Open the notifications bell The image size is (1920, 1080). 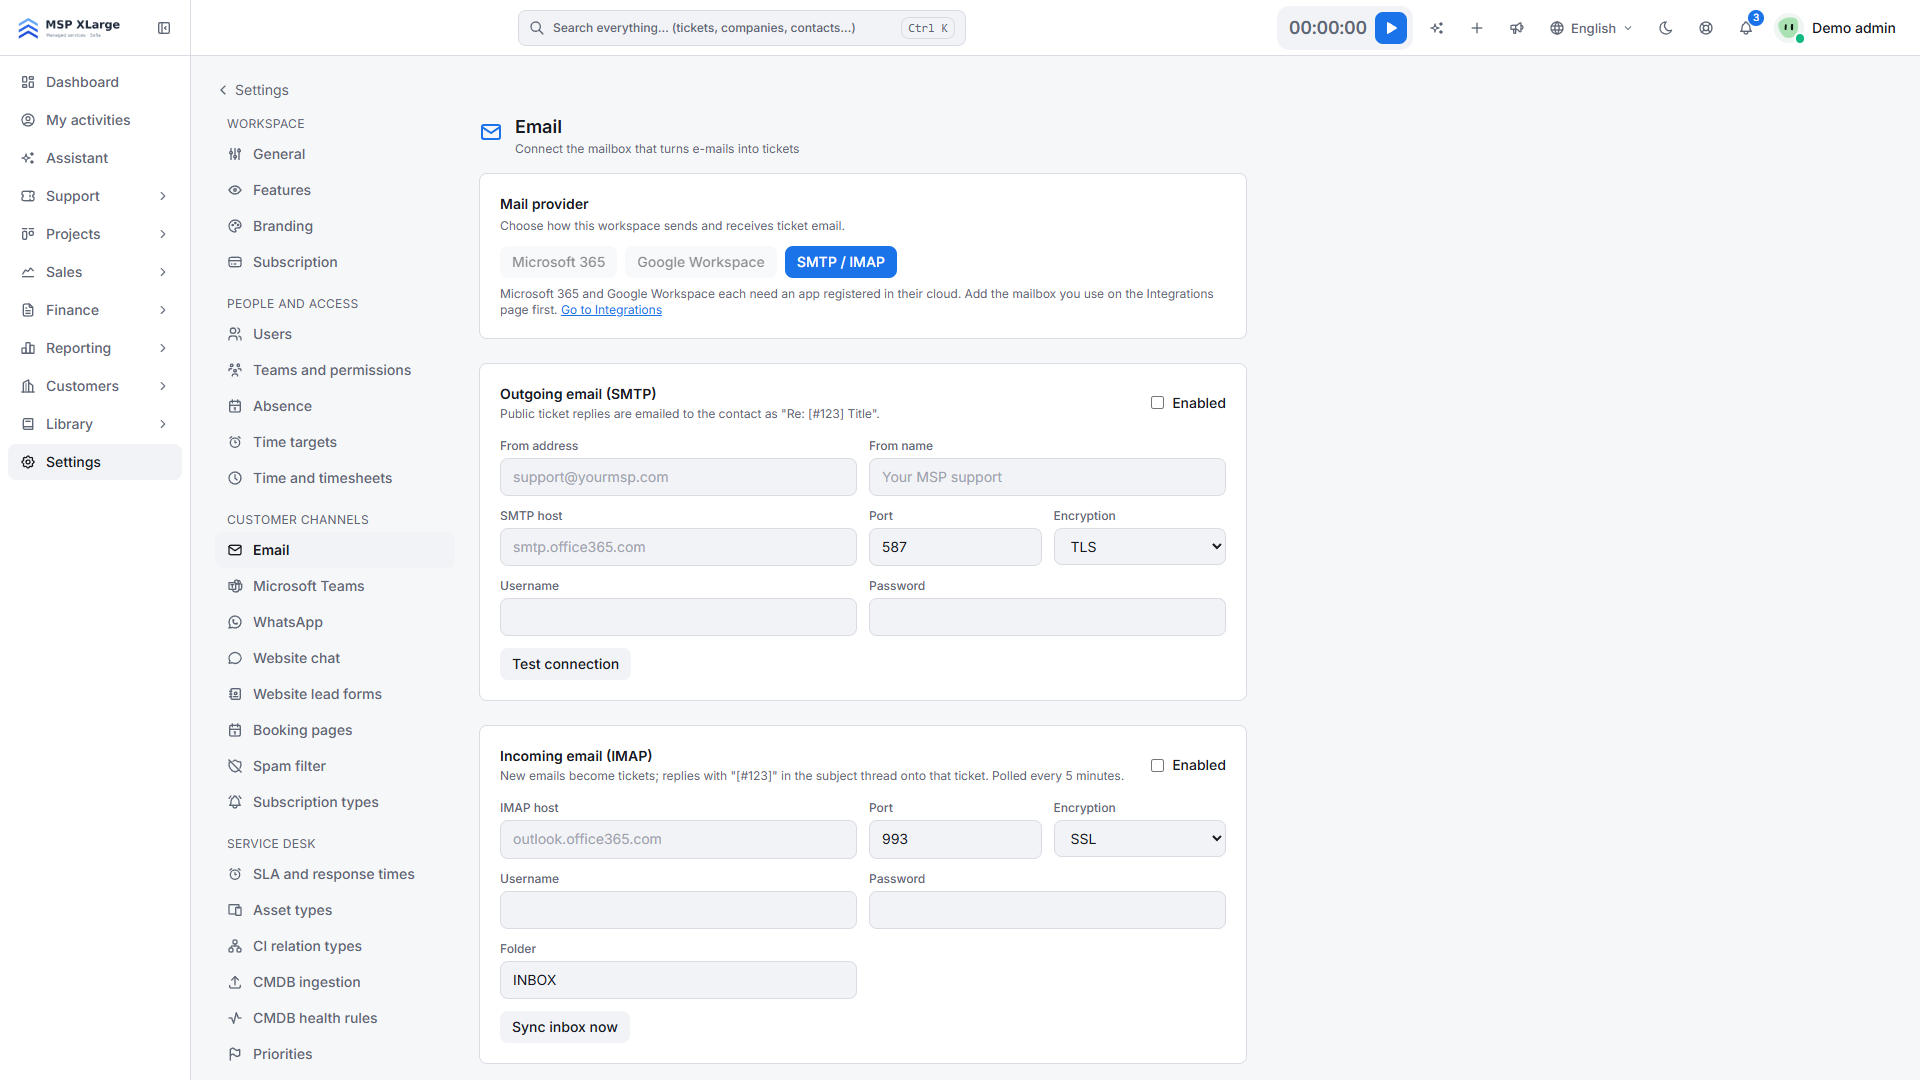click(x=1746, y=28)
